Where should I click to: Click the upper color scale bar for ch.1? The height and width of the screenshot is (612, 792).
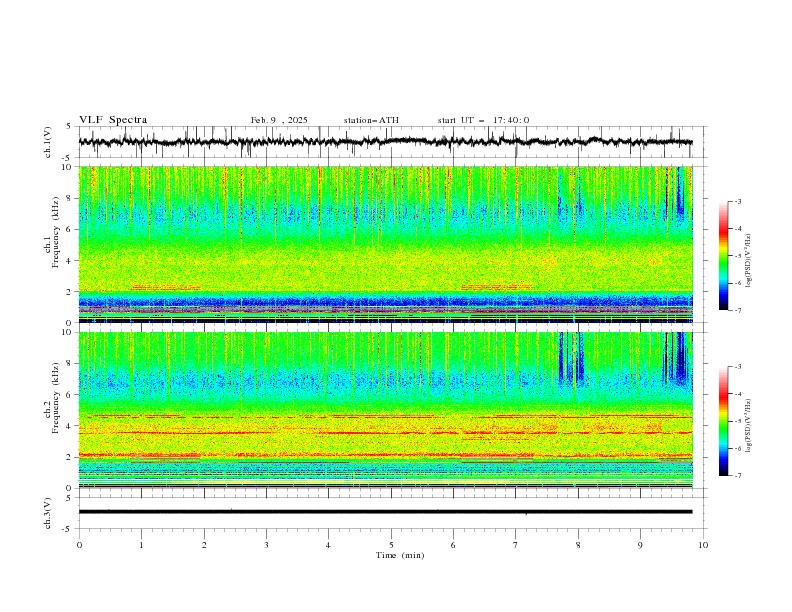[x=723, y=256]
